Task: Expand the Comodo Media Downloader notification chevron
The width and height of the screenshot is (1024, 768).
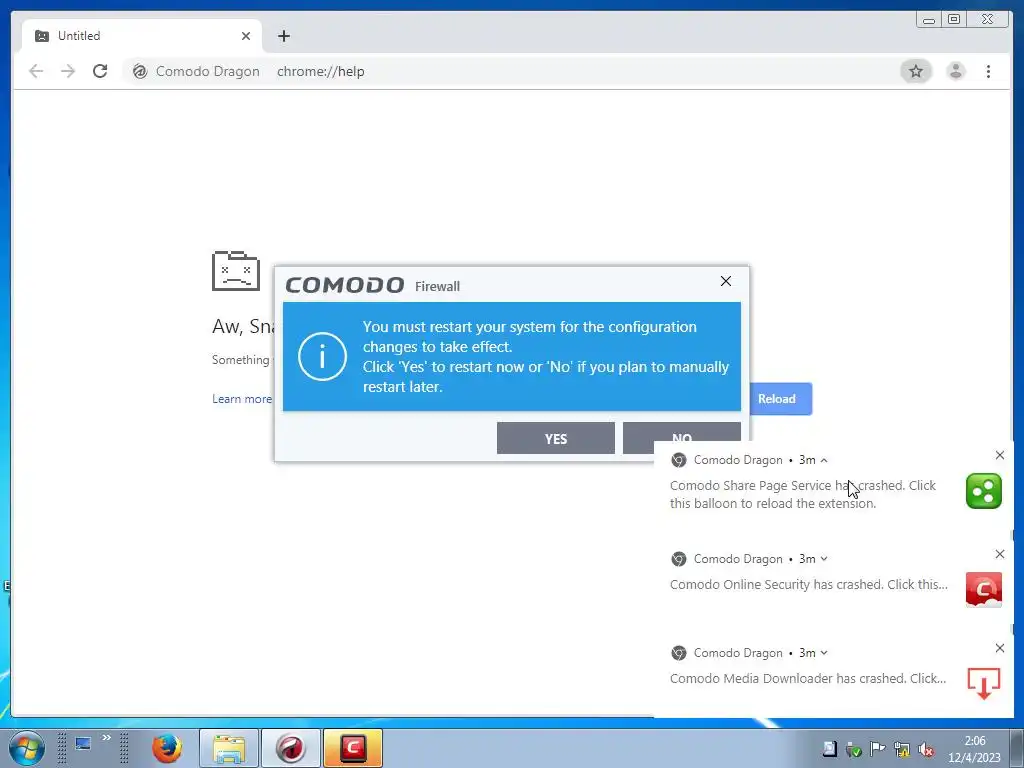Action: [824, 653]
